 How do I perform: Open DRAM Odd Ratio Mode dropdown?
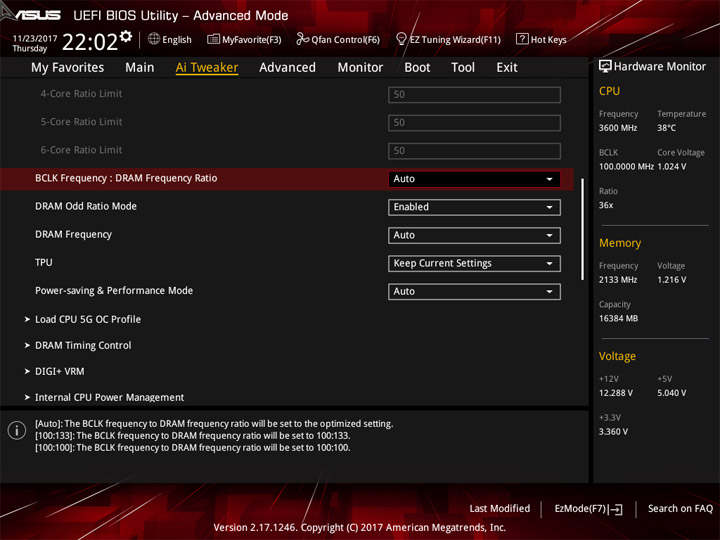tap(474, 207)
